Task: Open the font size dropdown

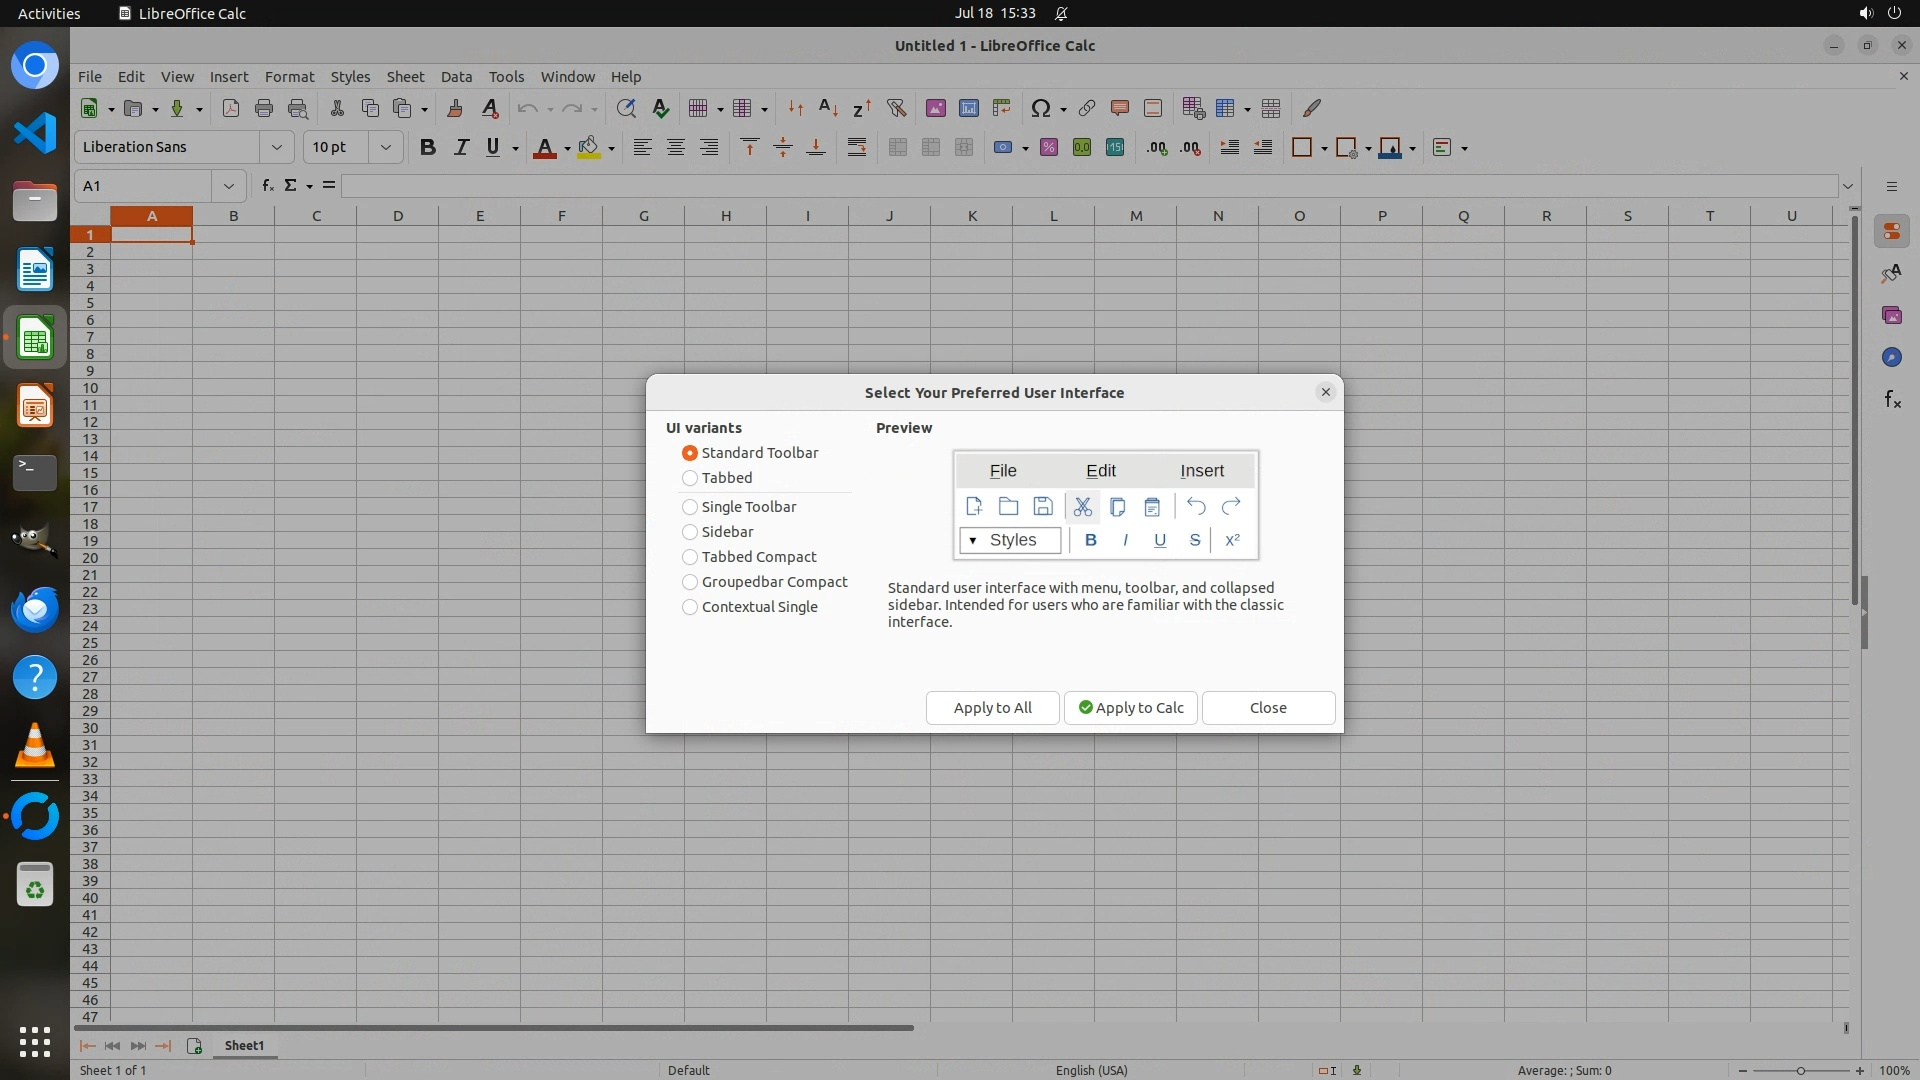Action: (x=385, y=147)
